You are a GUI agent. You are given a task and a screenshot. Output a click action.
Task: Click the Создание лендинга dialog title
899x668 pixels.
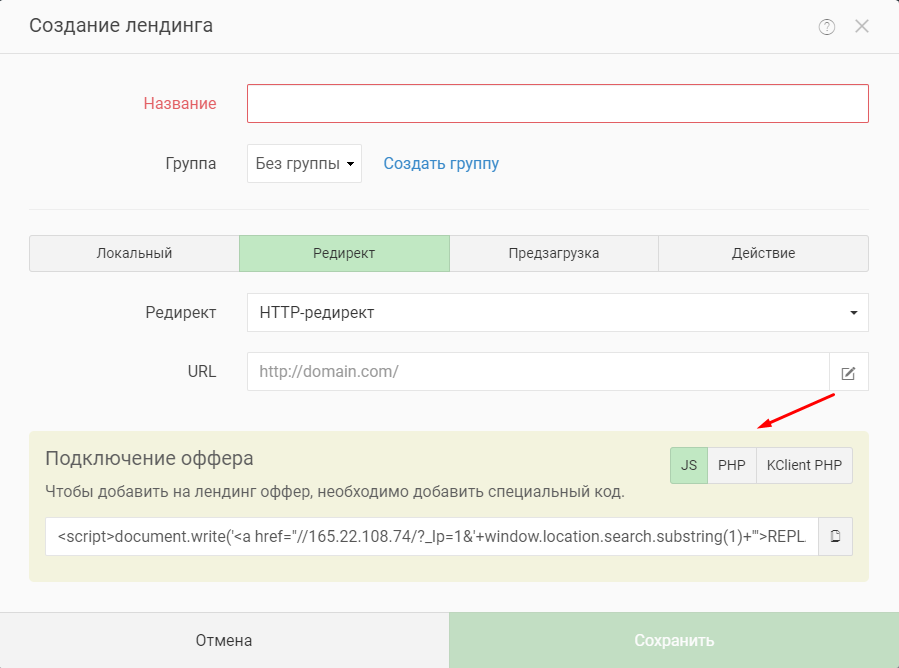(x=121, y=26)
